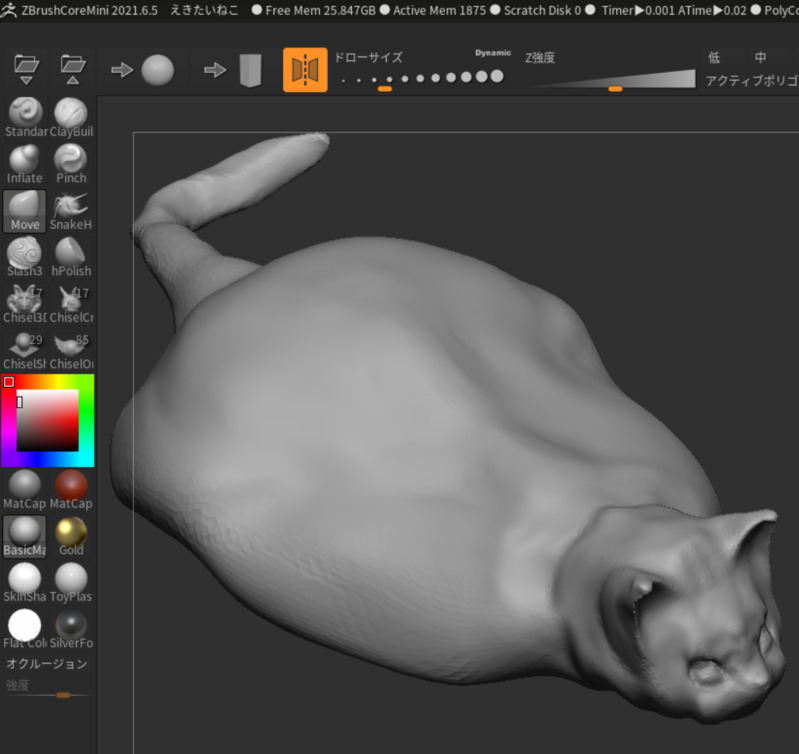Apply the red wax MatCap material

(x=71, y=489)
